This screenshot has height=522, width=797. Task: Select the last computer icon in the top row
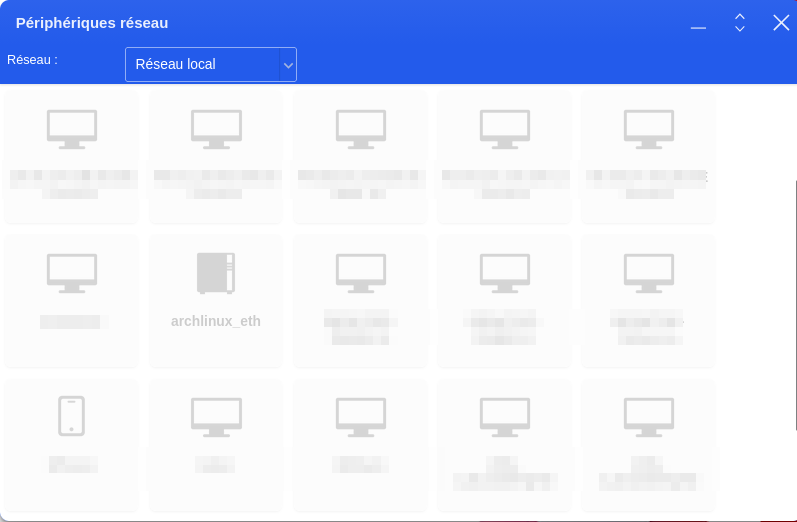[x=648, y=129]
